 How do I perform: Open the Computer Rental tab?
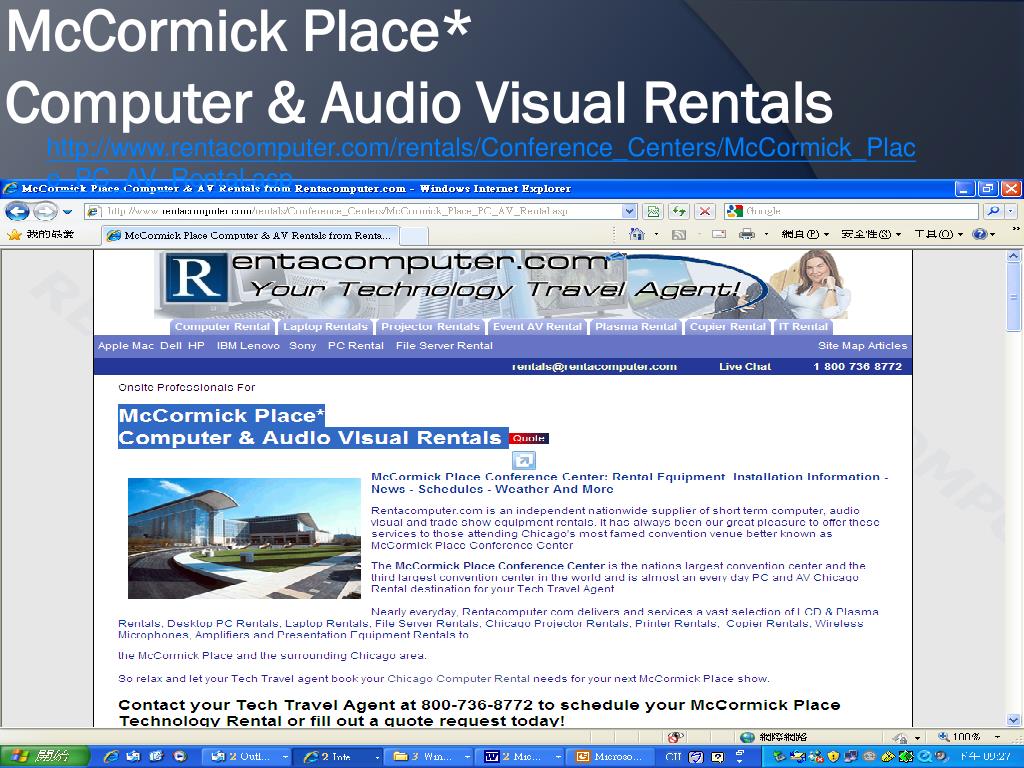pyautogui.click(x=222, y=327)
